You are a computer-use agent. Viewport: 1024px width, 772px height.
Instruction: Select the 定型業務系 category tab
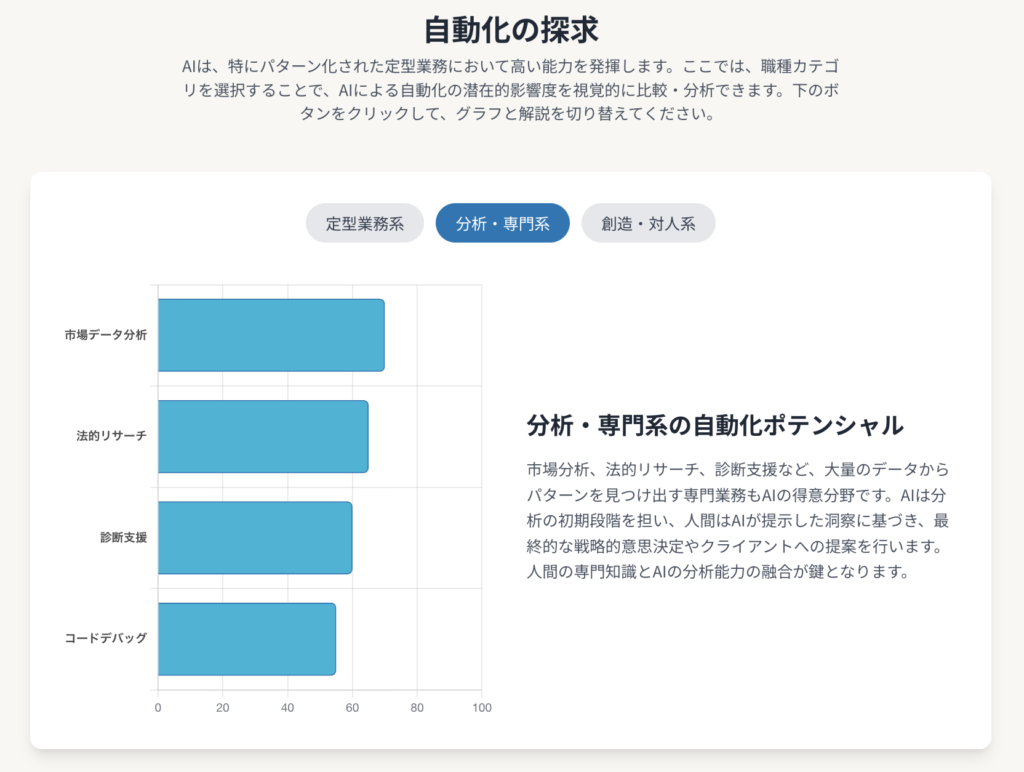pos(365,223)
